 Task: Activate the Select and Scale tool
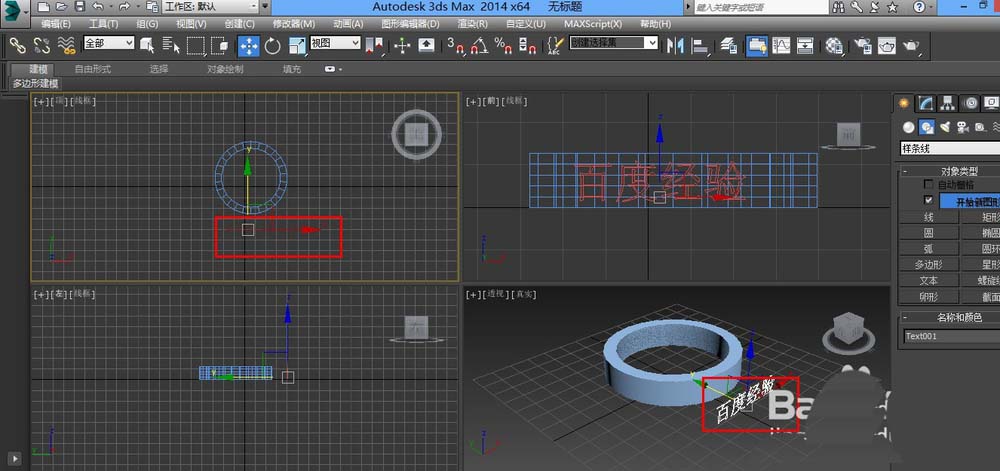click(297, 45)
